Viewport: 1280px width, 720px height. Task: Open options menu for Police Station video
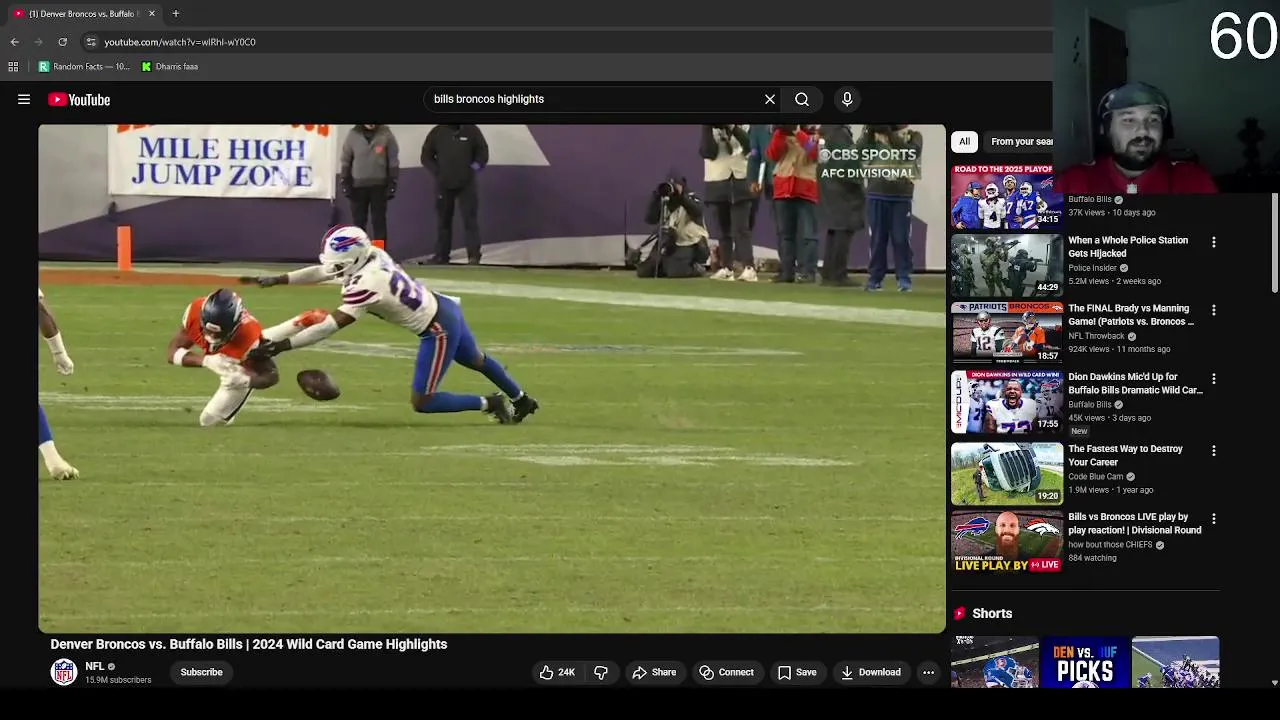pyautogui.click(x=1214, y=242)
